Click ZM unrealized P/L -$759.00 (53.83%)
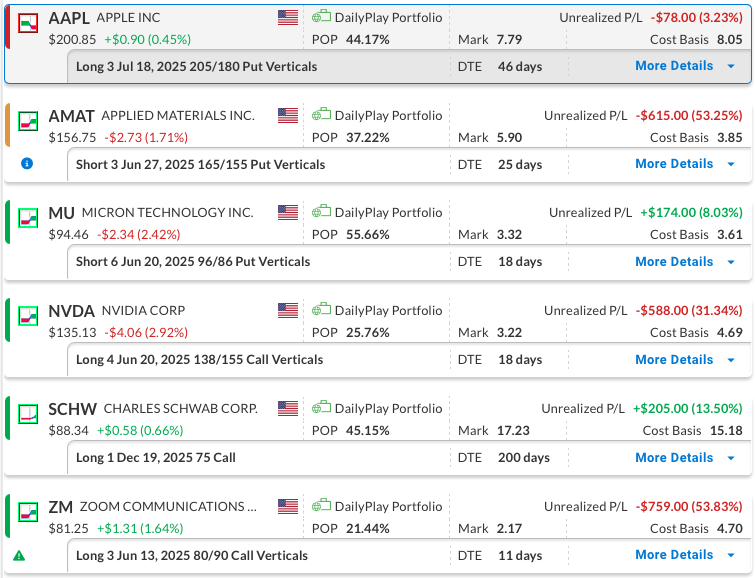This screenshot has height=578, width=755. pyautogui.click(x=689, y=506)
